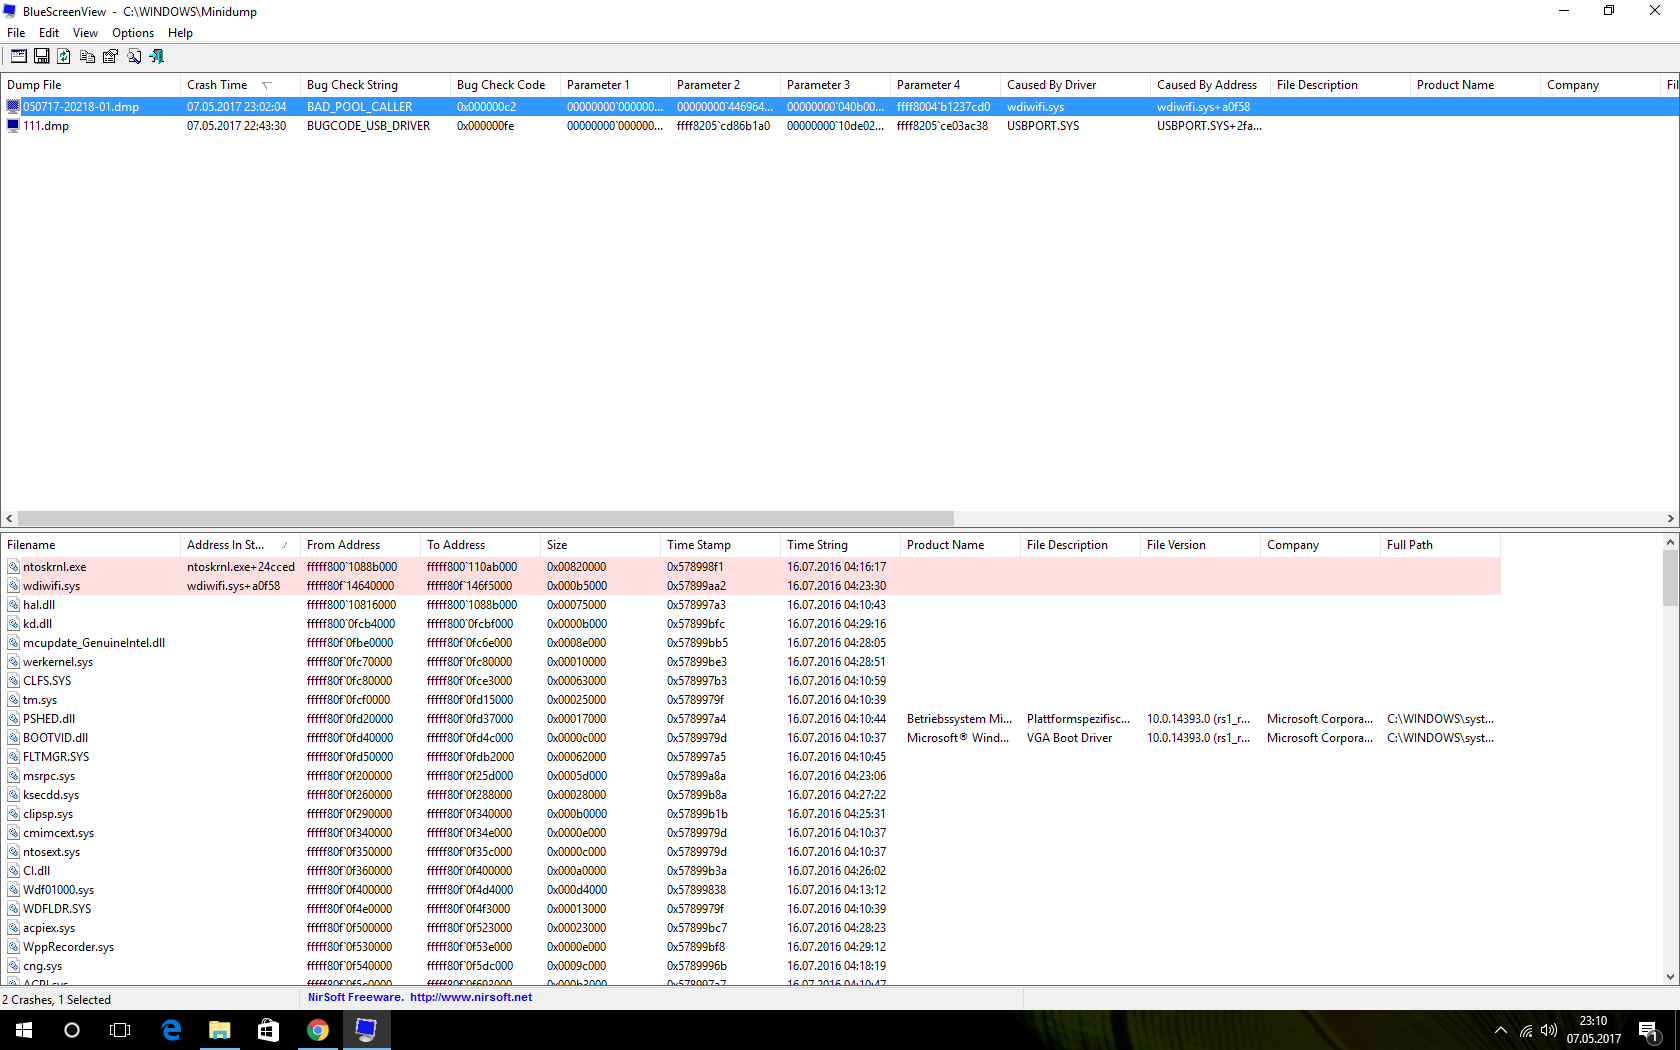Open the Help menu
This screenshot has width=1680, height=1050.
(180, 33)
